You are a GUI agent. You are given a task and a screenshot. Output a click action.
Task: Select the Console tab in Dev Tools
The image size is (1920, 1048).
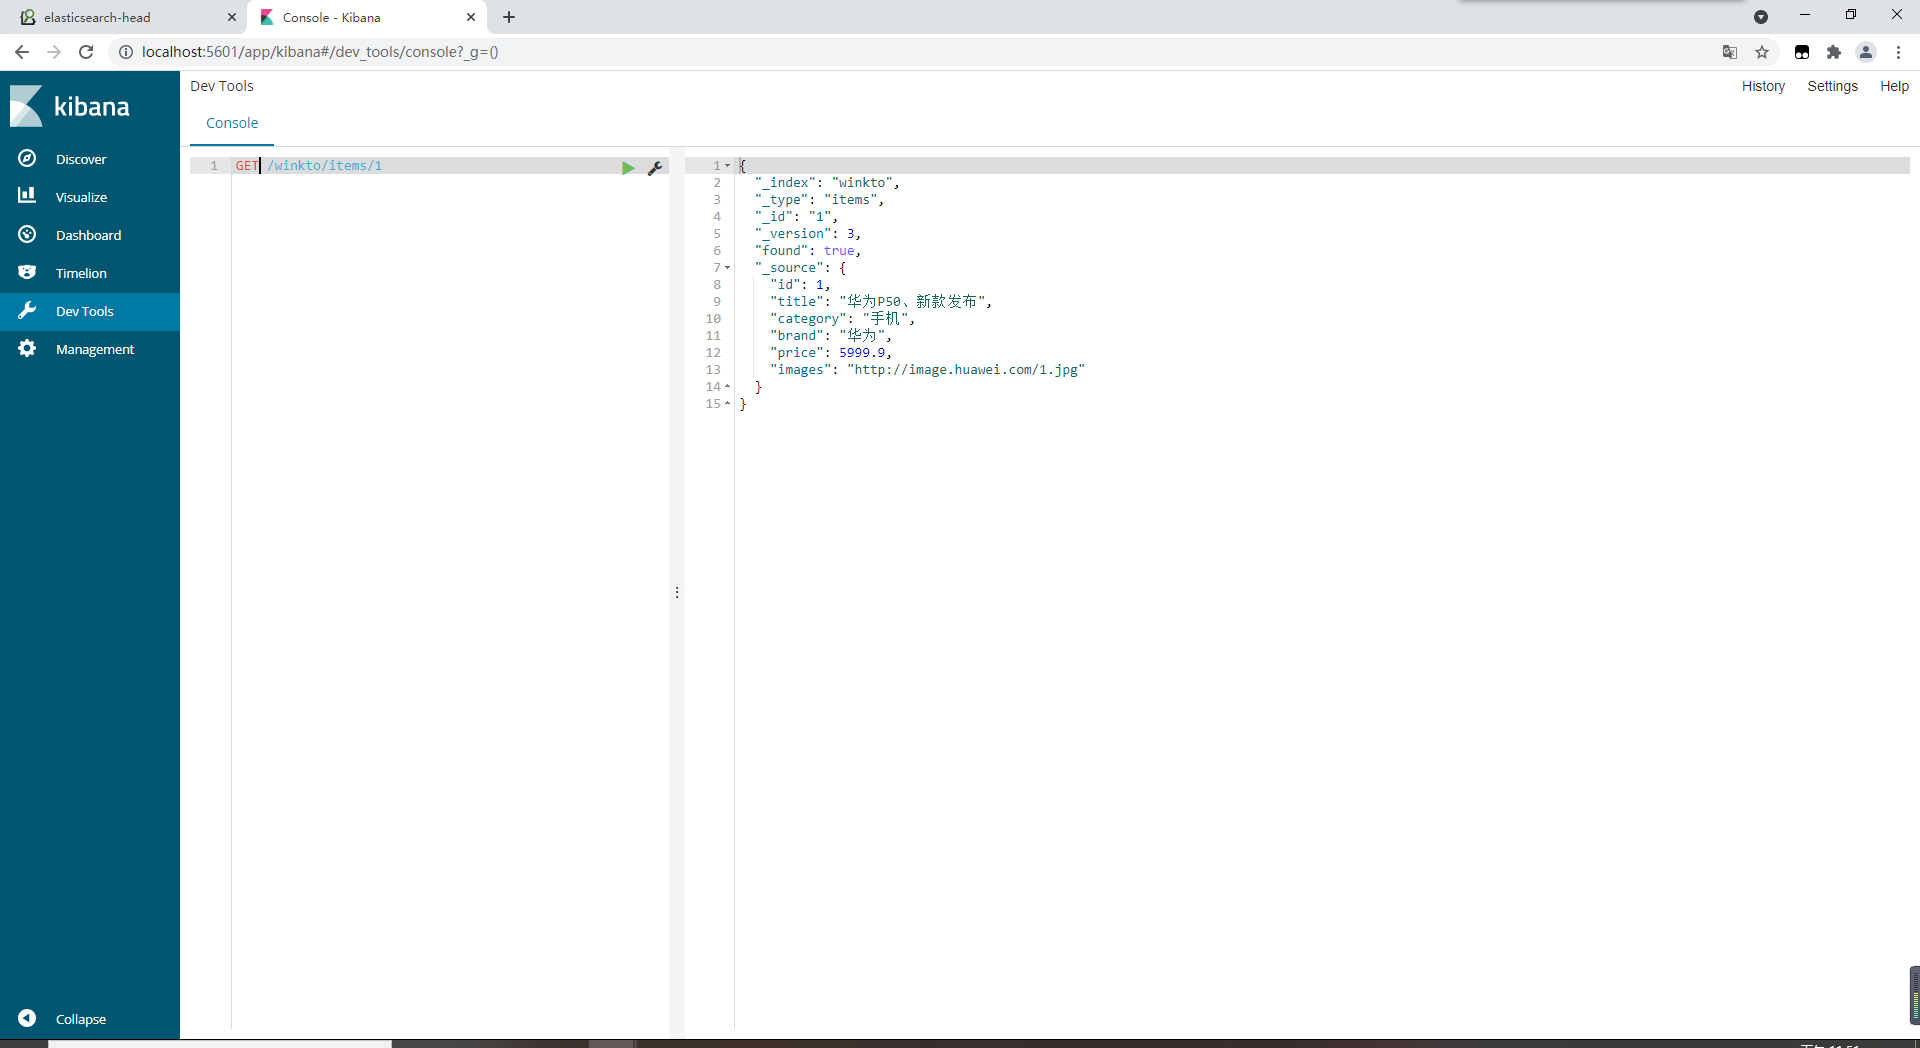pos(232,123)
